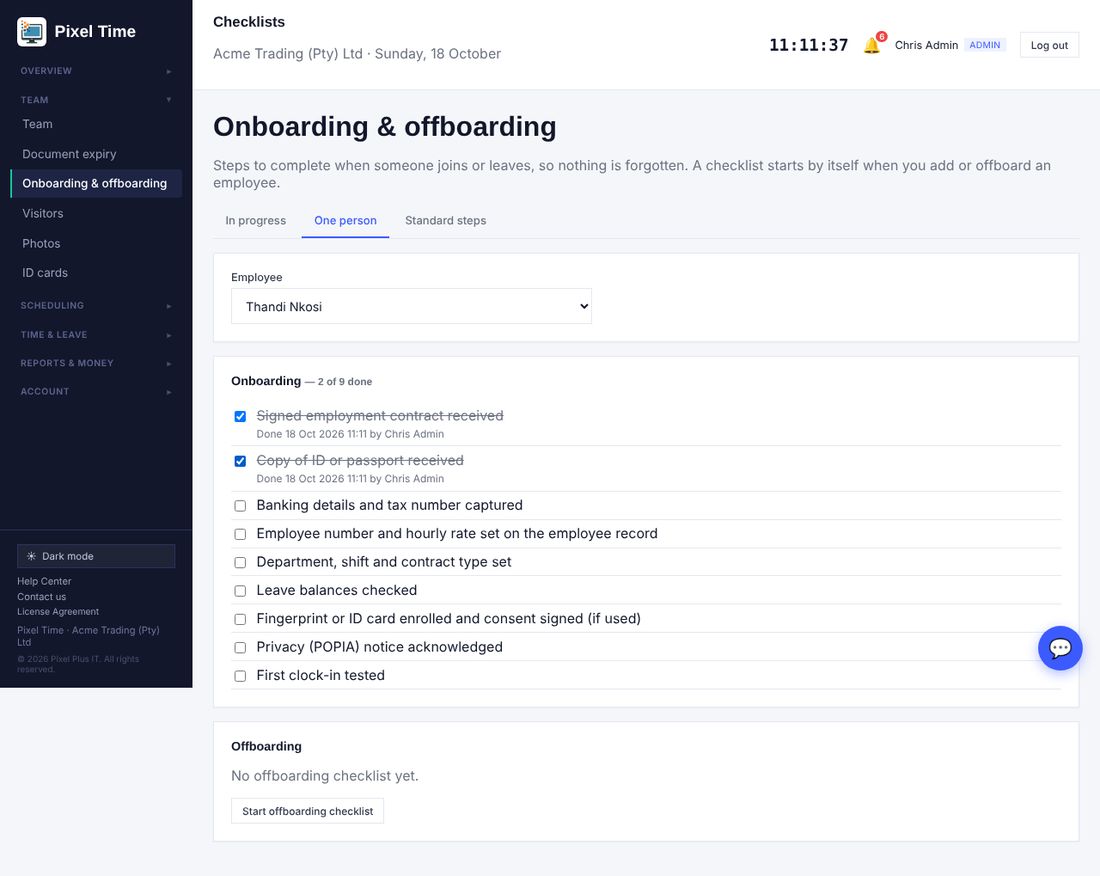This screenshot has height=876, width=1100.
Task: Open the Photos page
Action: (96, 243)
